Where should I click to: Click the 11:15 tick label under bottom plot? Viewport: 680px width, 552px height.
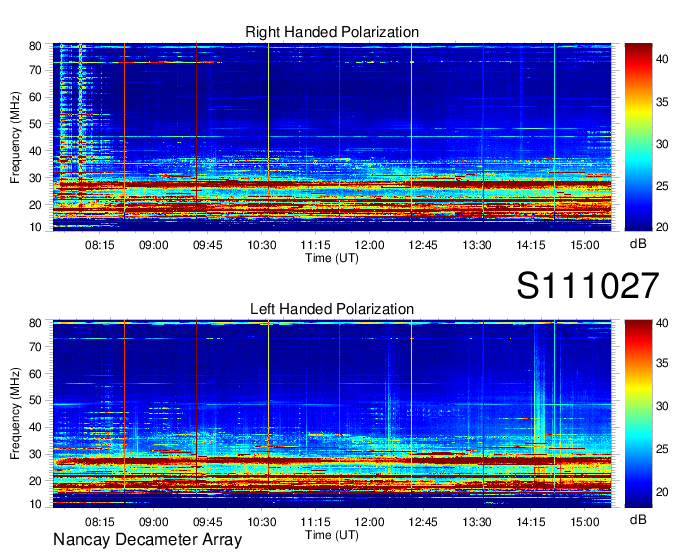pyautogui.click(x=315, y=522)
